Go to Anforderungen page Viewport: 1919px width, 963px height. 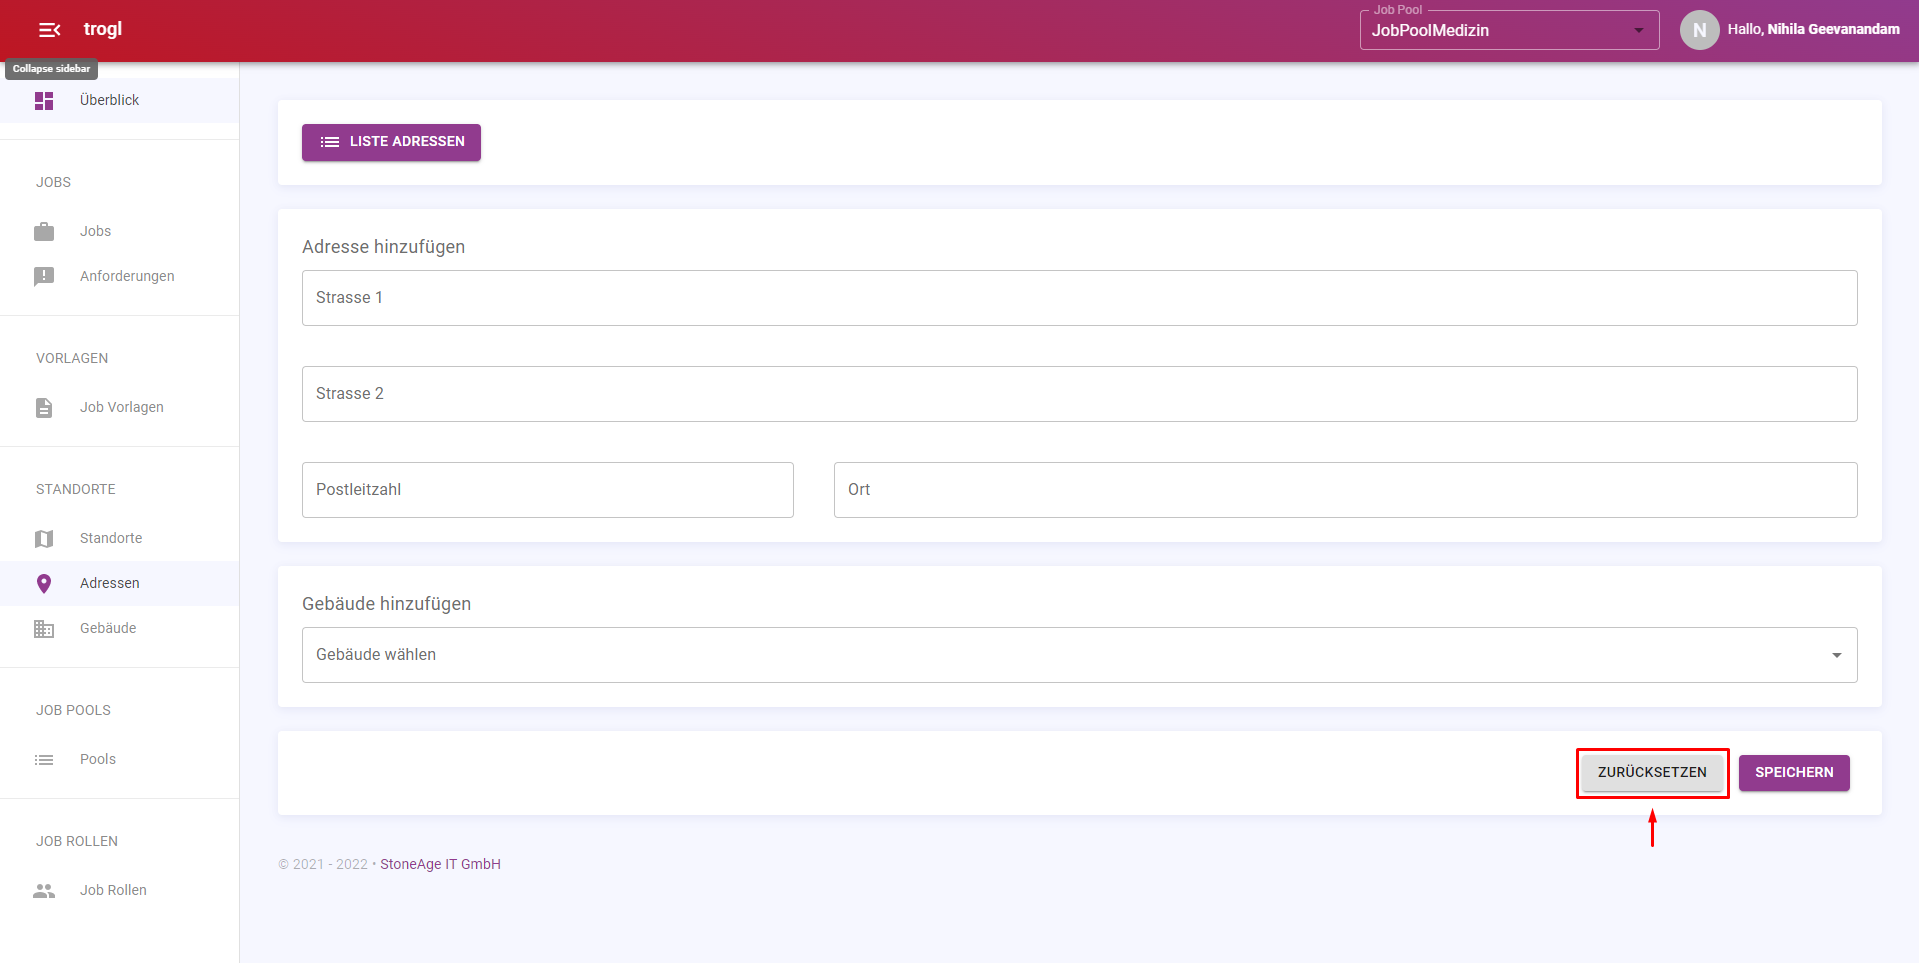point(120,276)
